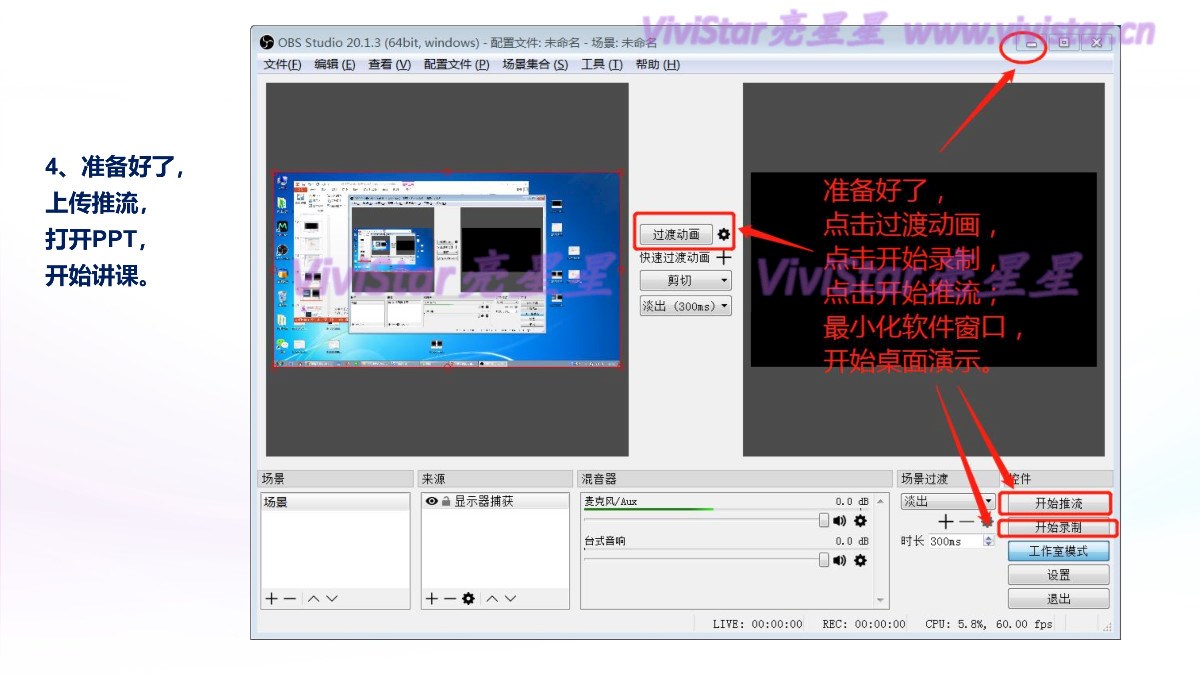Add scene transition with plus icon
The height and width of the screenshot is (674, 1200).
click(945, 522)
